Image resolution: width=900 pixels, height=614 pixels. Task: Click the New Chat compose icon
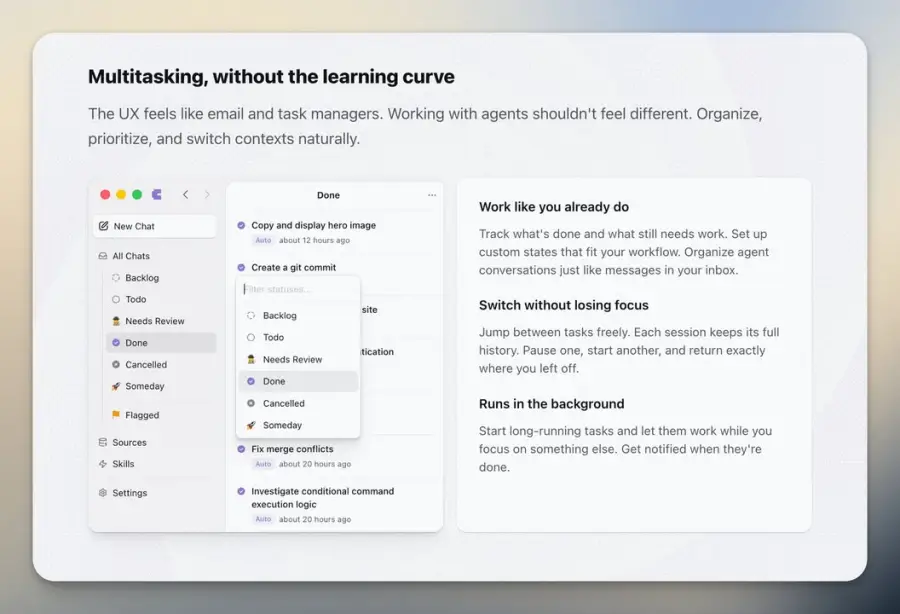point(103,226)
